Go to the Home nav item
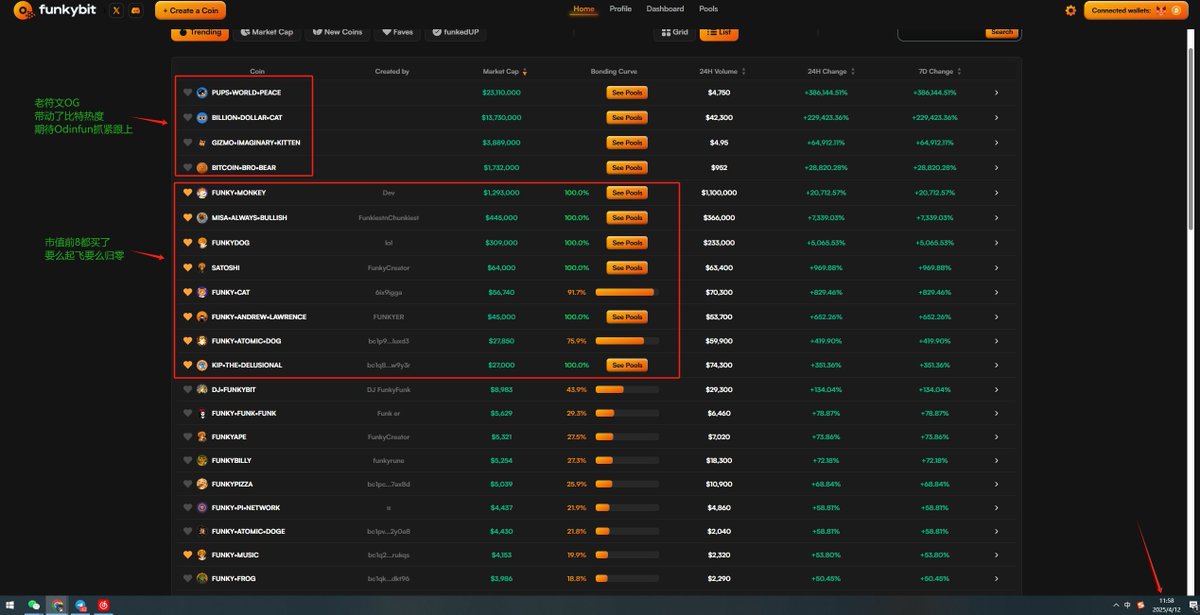Viewport: 1200px width, 615px height. point(584,9)
